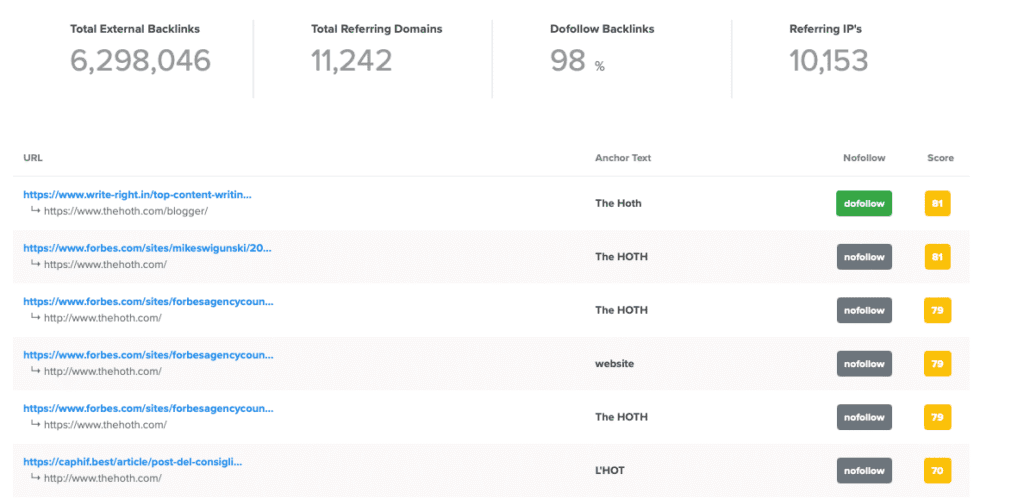Click the green dofollow badge

[864, 204]
